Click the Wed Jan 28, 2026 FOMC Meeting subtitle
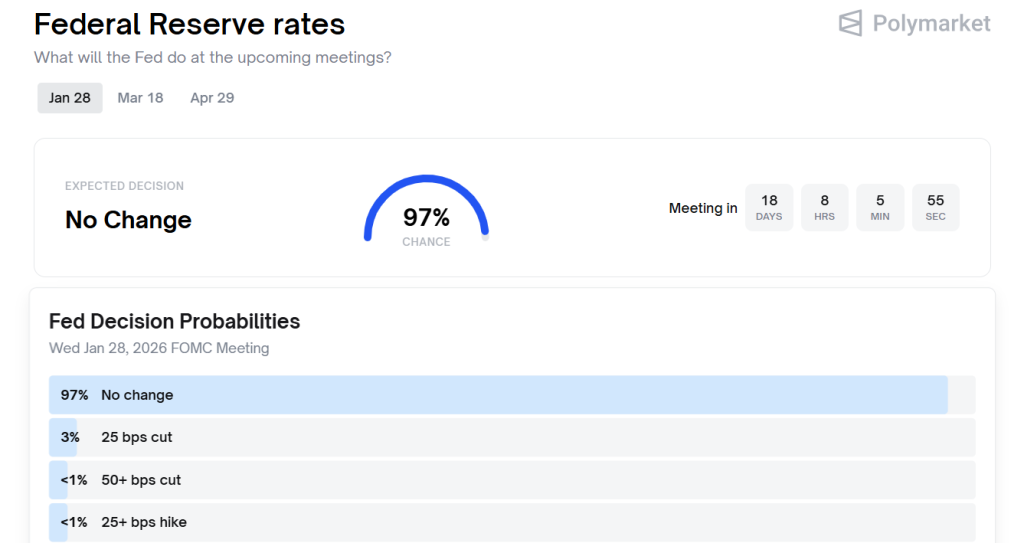This screenshot has height=543, width=1024. click(159, 348)
